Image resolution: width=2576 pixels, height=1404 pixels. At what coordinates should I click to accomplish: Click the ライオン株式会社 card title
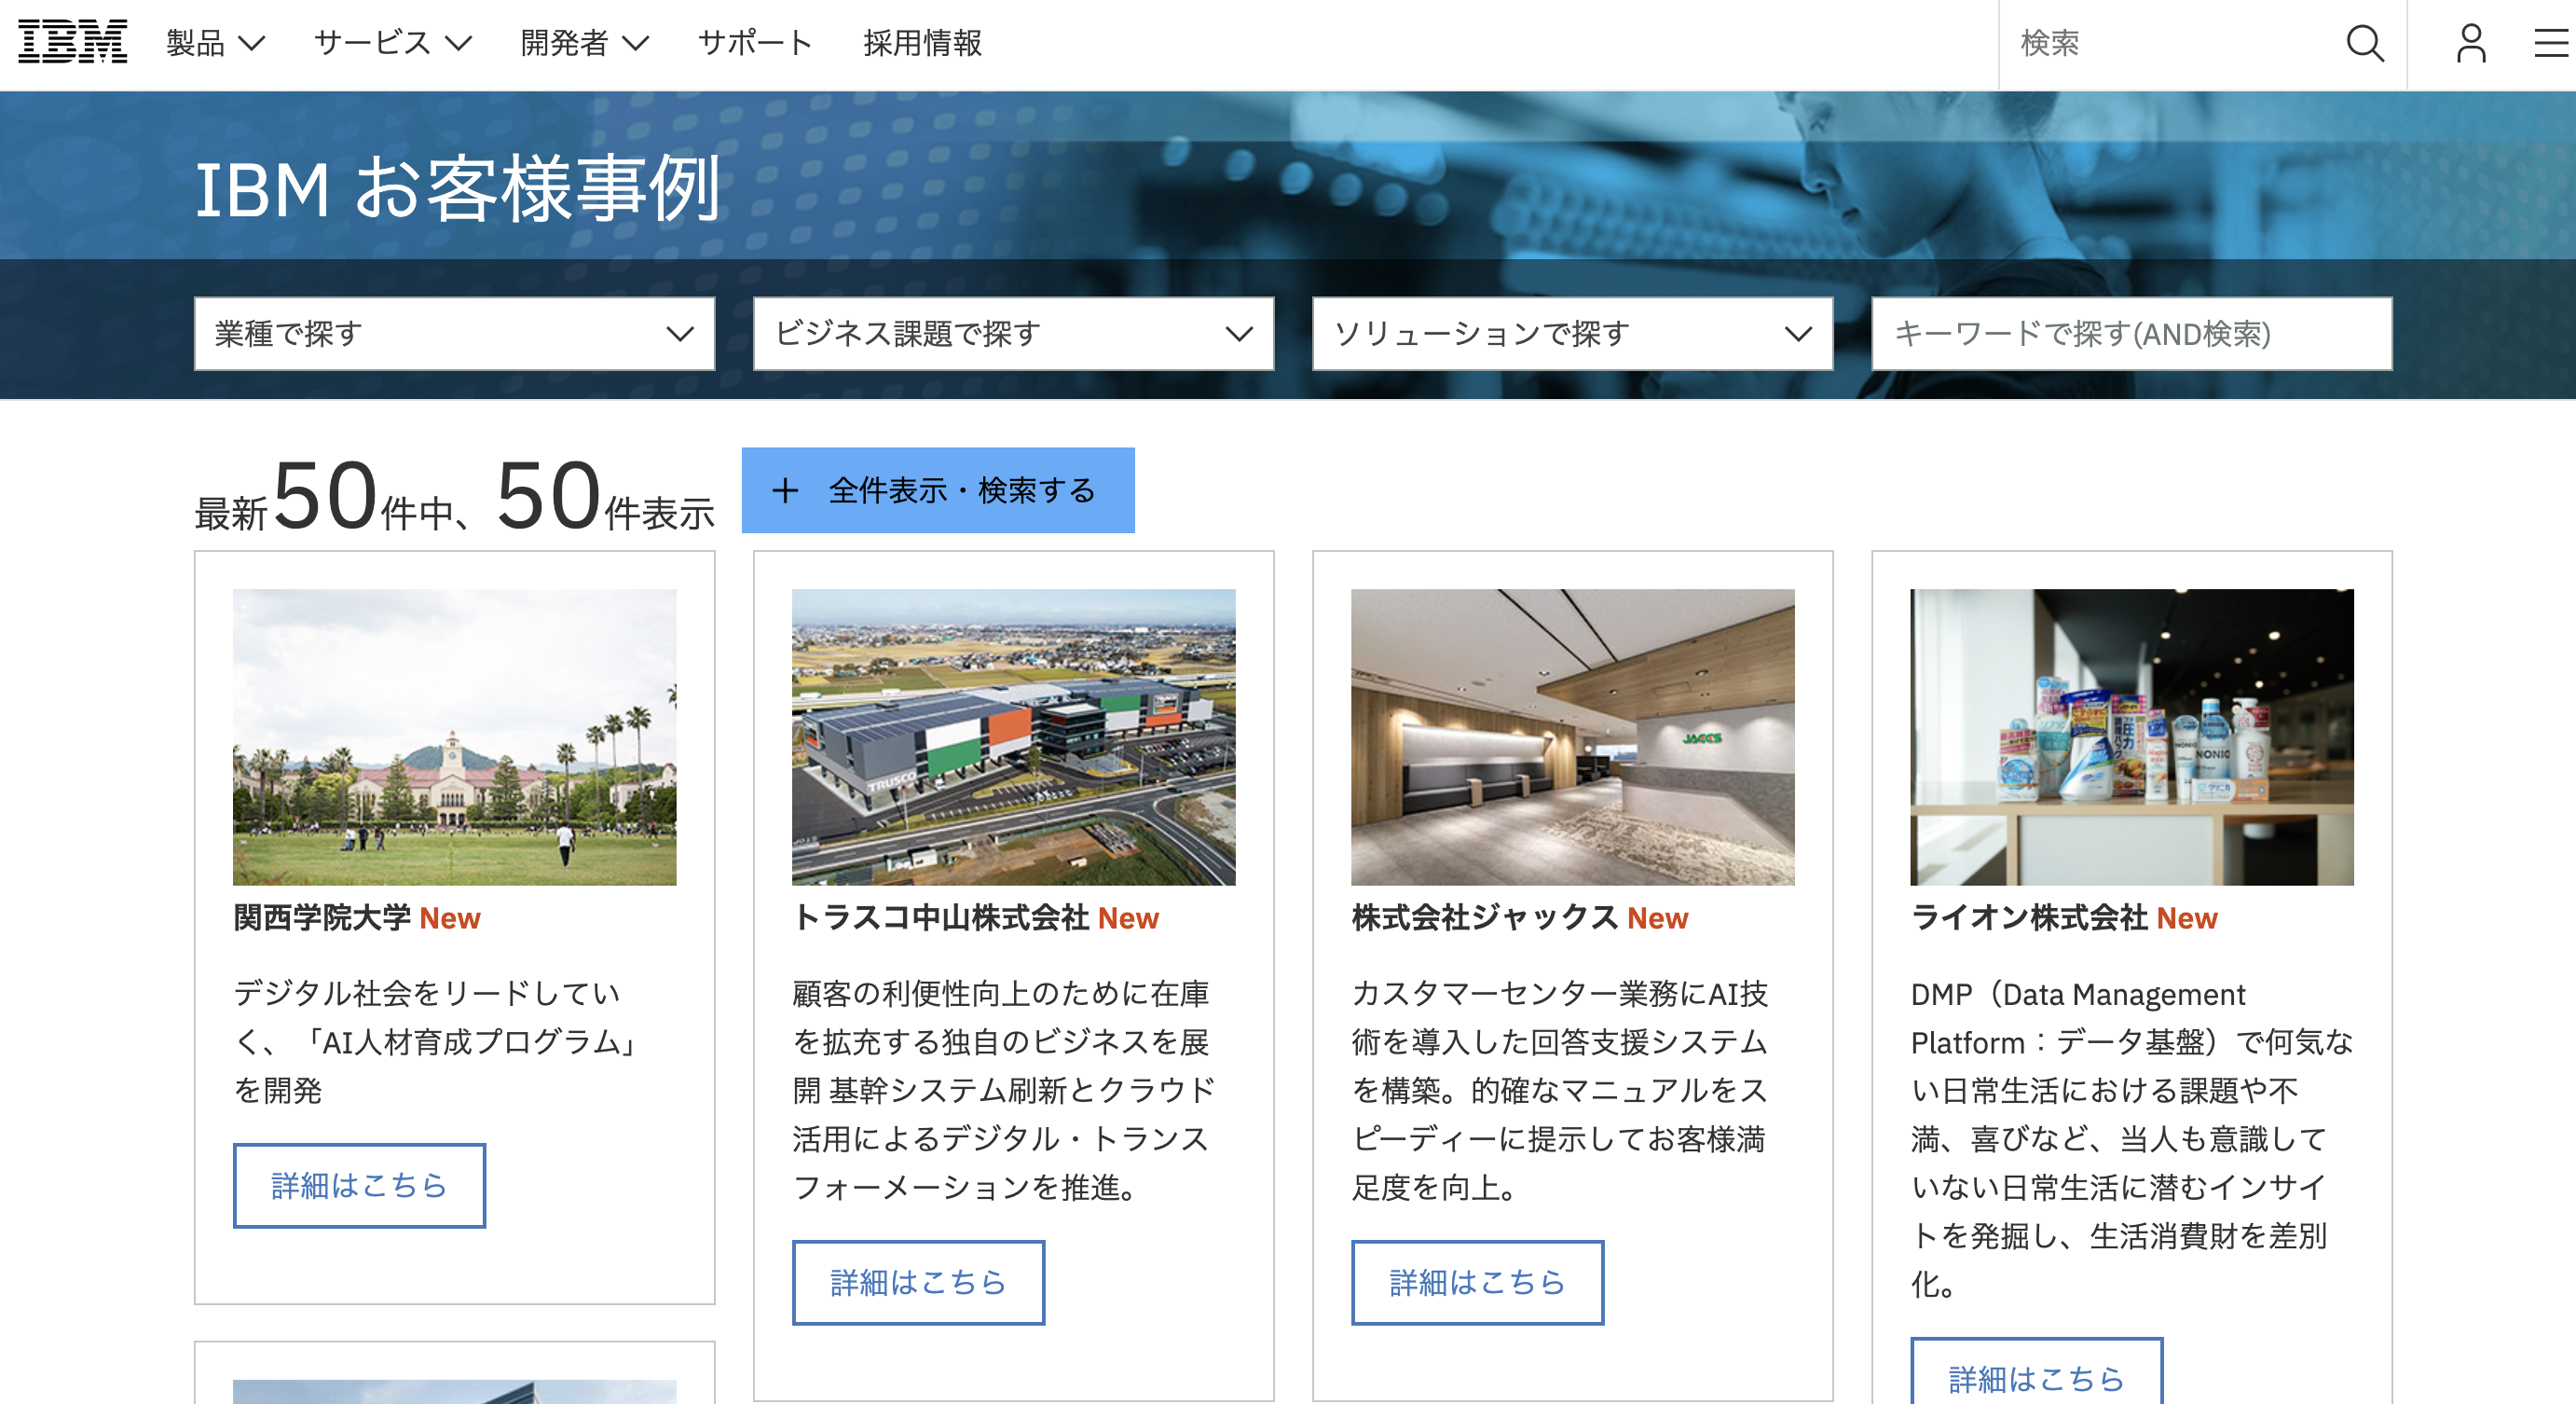2029,917
